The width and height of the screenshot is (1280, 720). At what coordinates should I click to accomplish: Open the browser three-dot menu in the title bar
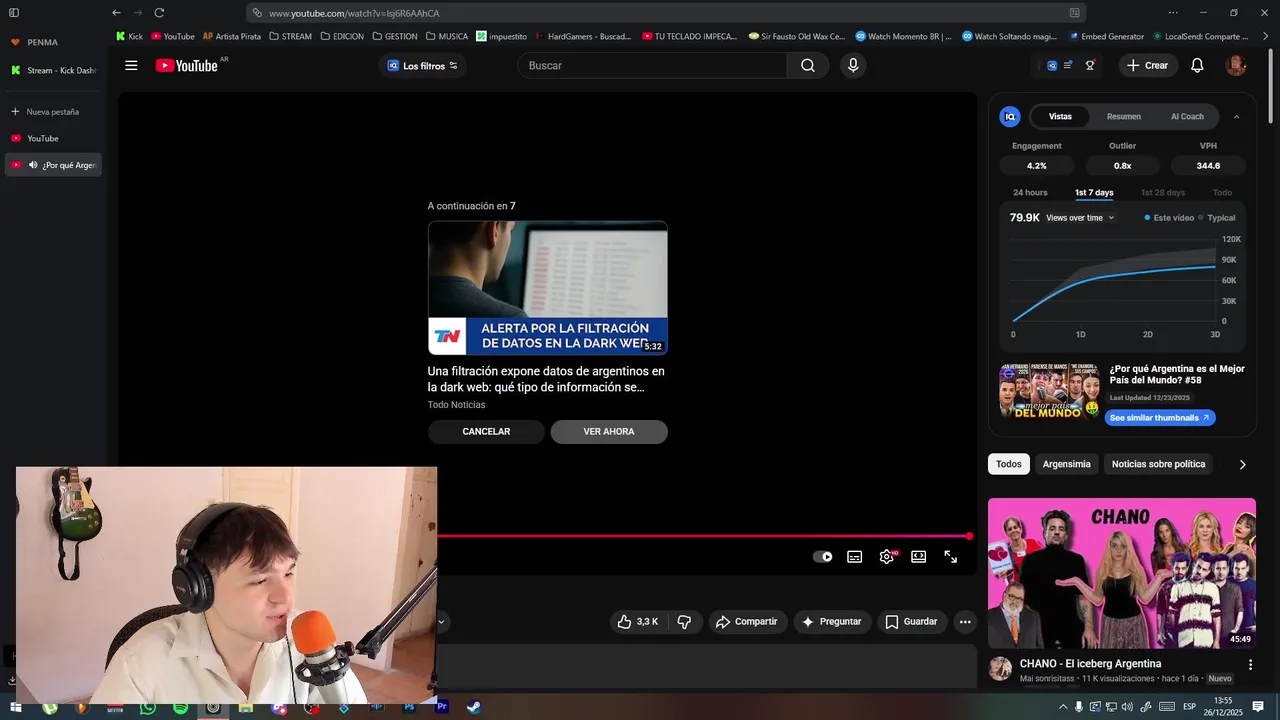click(x=1173, y=13)
